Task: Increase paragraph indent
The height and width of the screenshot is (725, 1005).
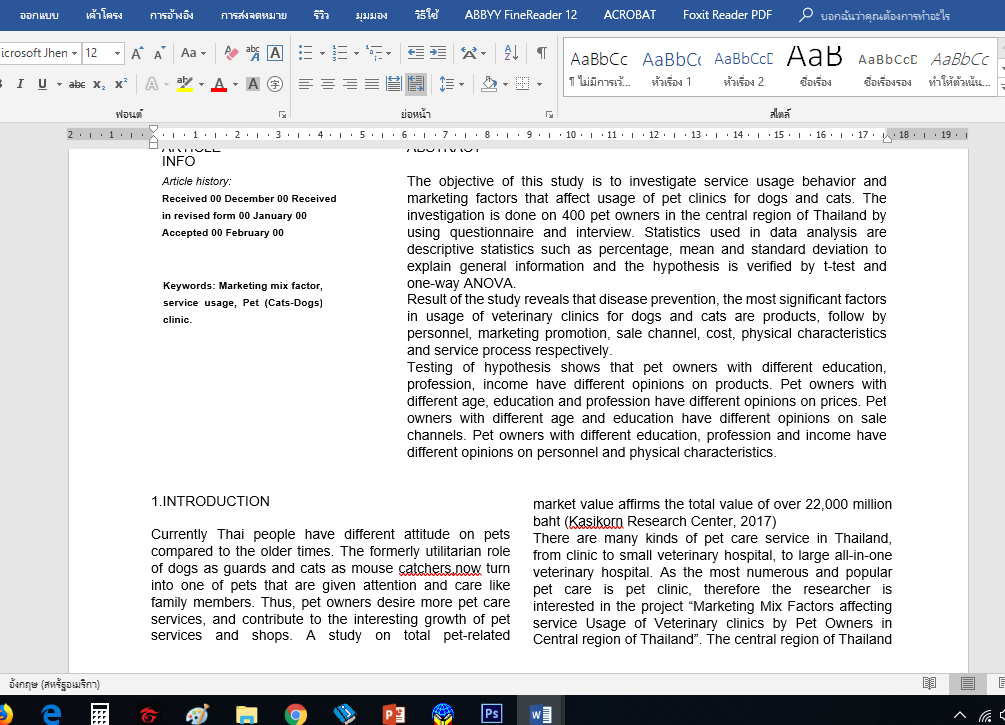Action: click(x=438, y=53)
